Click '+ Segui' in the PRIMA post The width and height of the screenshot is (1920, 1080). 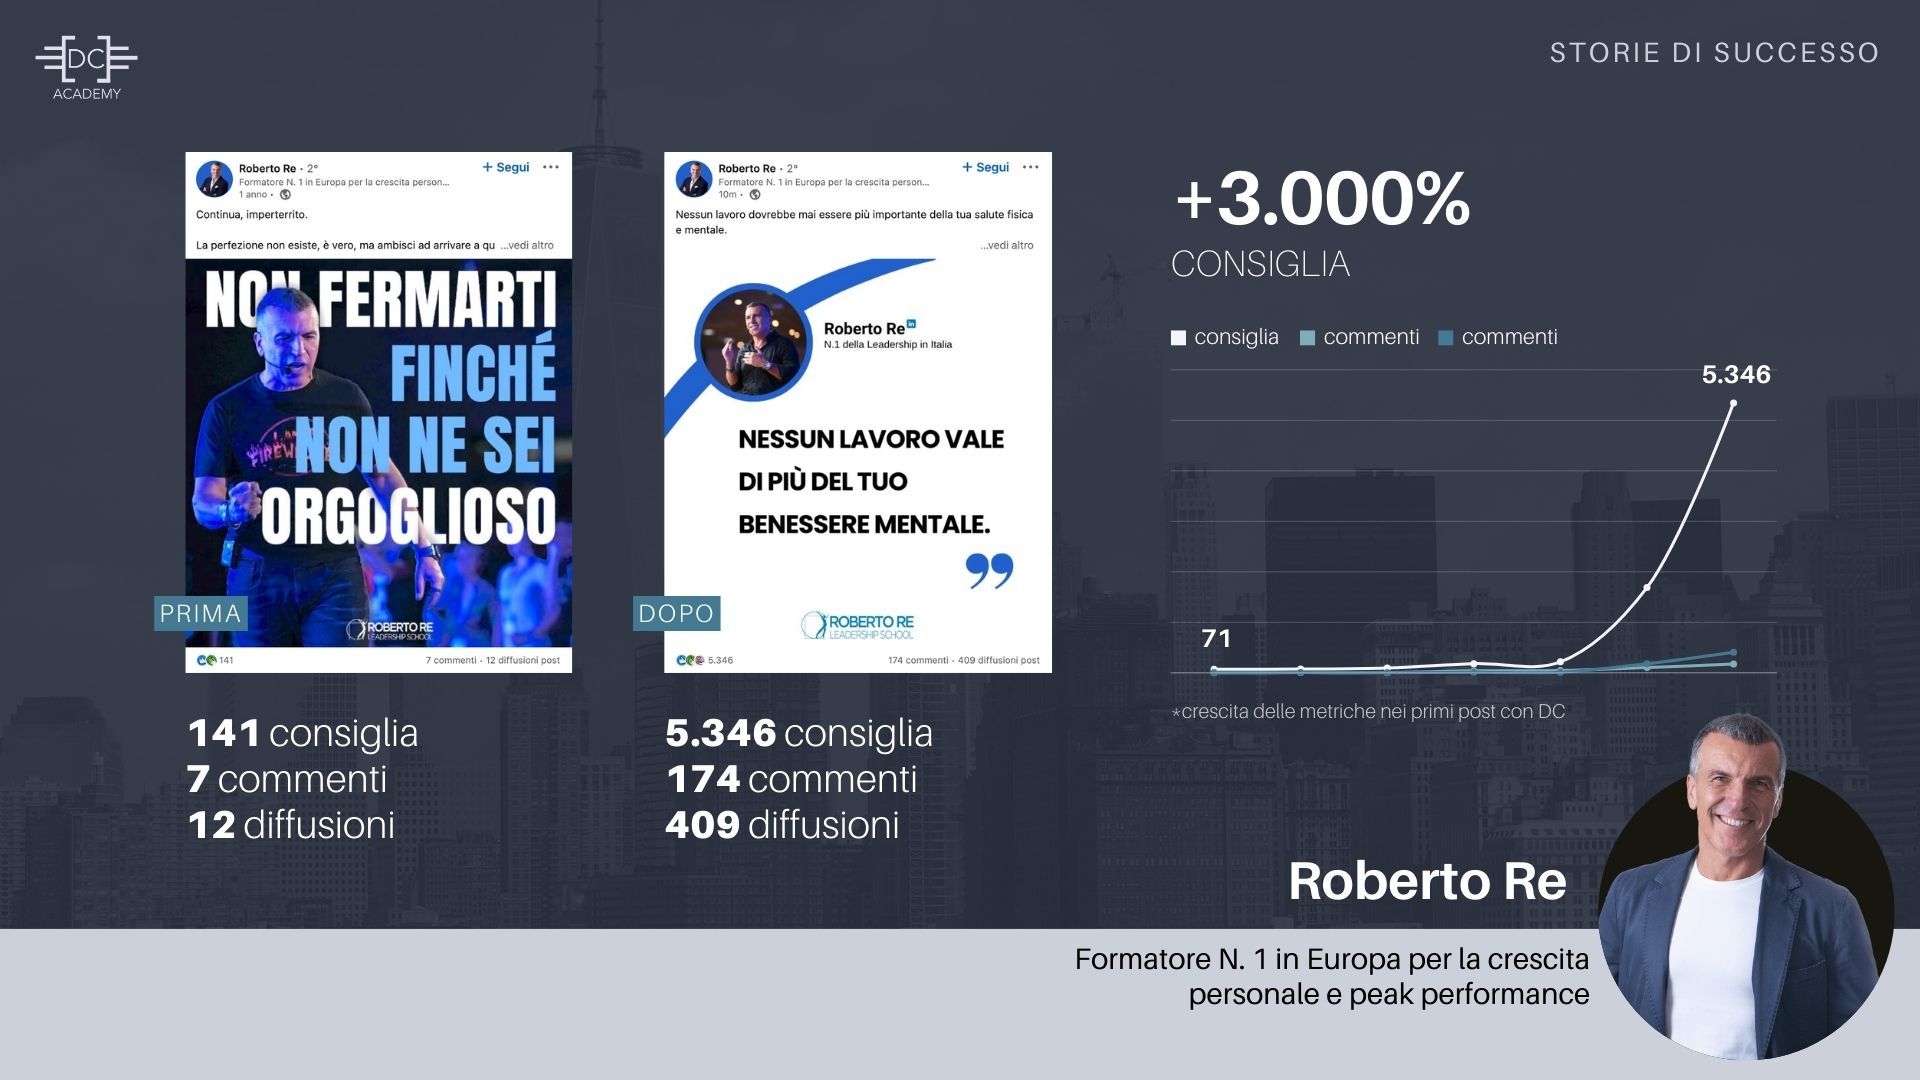[506, 167]
